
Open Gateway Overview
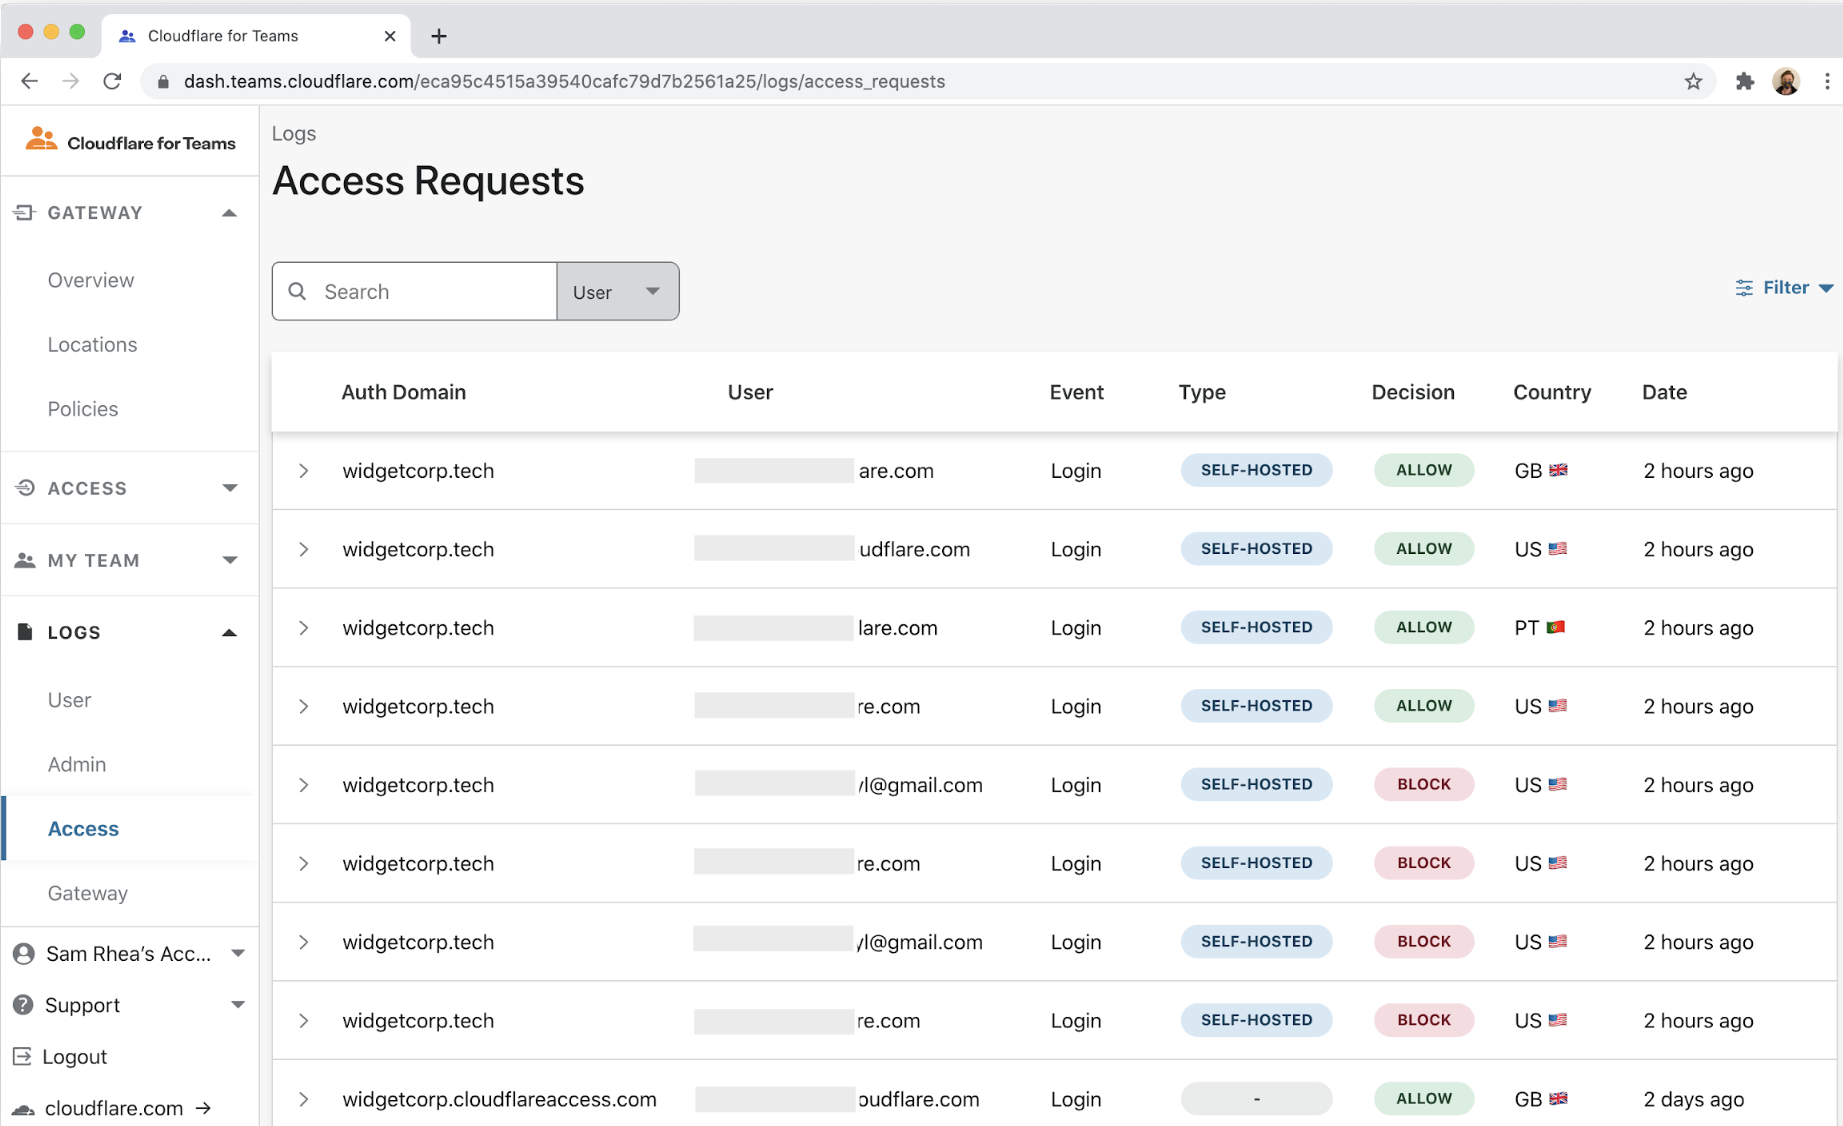tap(91, 280)
